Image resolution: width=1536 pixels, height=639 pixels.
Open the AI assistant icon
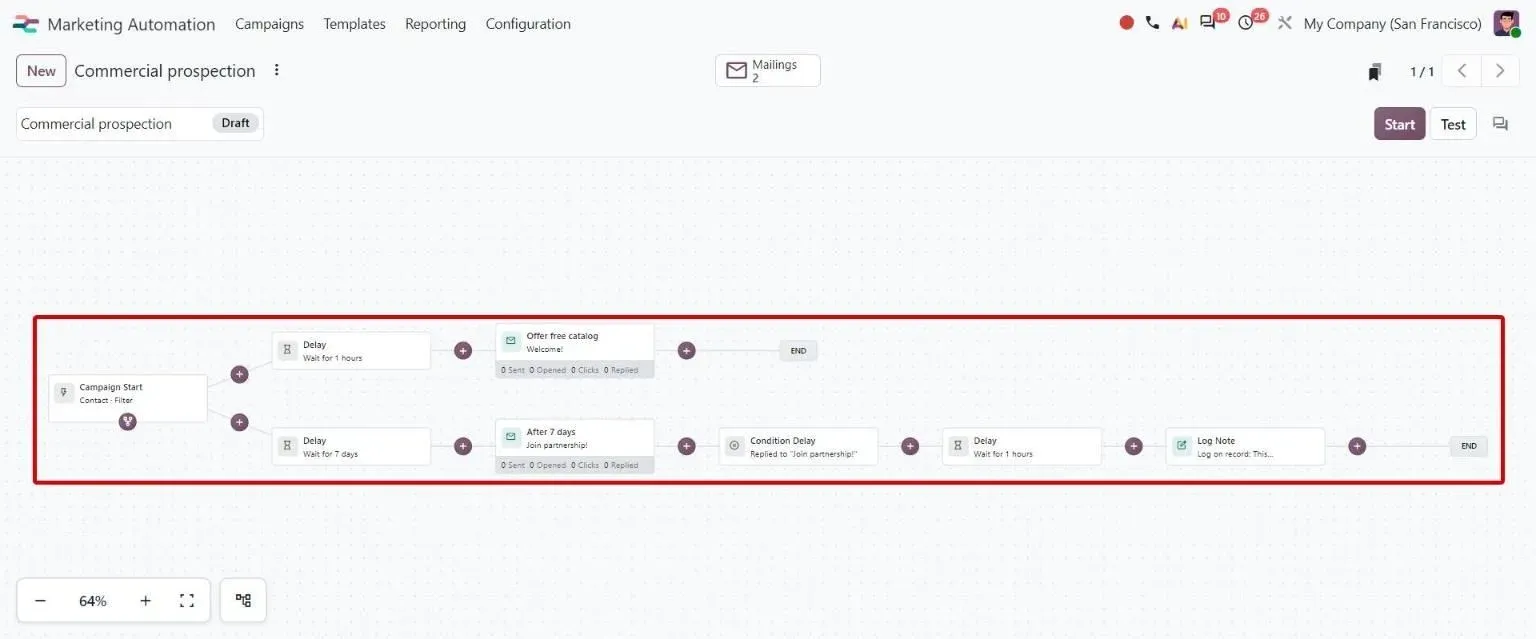1180,23
